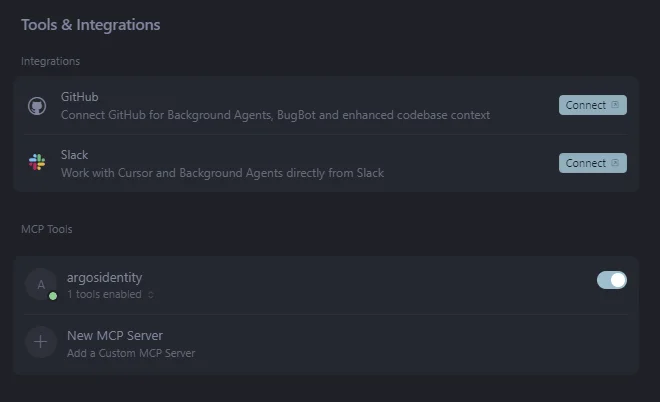Click the Slack integration description text

pos(222,173)
